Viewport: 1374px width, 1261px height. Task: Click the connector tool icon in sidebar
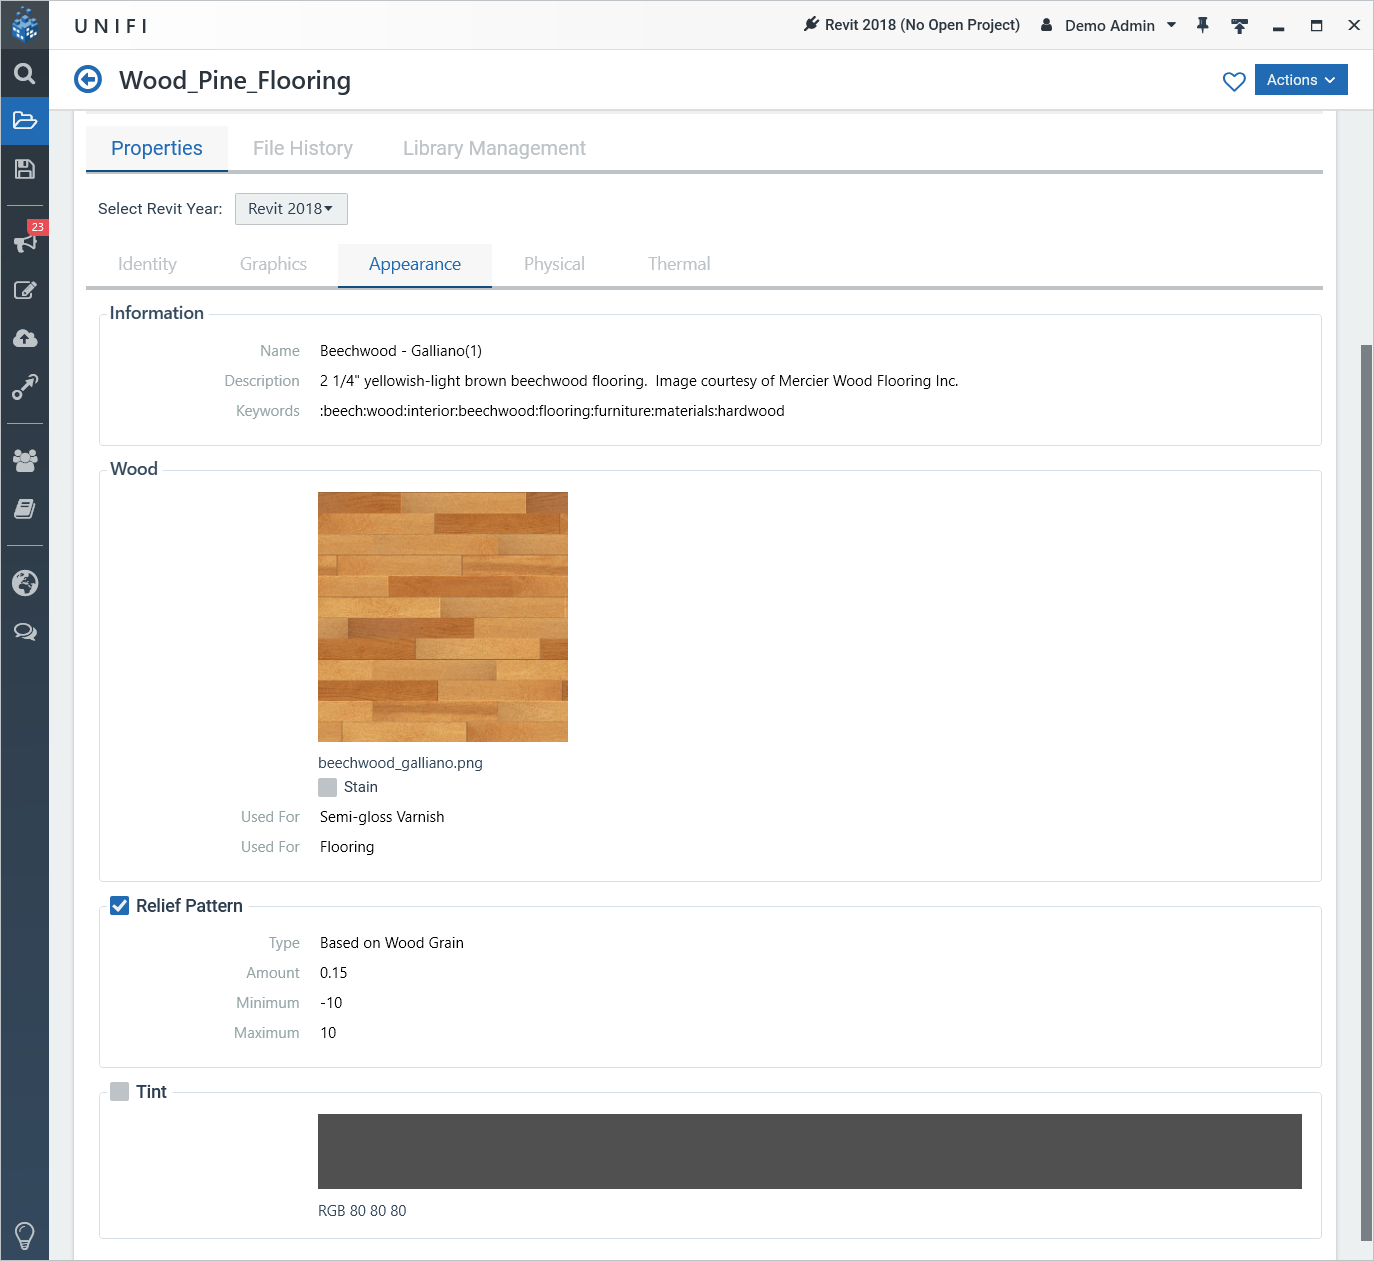(25, 386)
